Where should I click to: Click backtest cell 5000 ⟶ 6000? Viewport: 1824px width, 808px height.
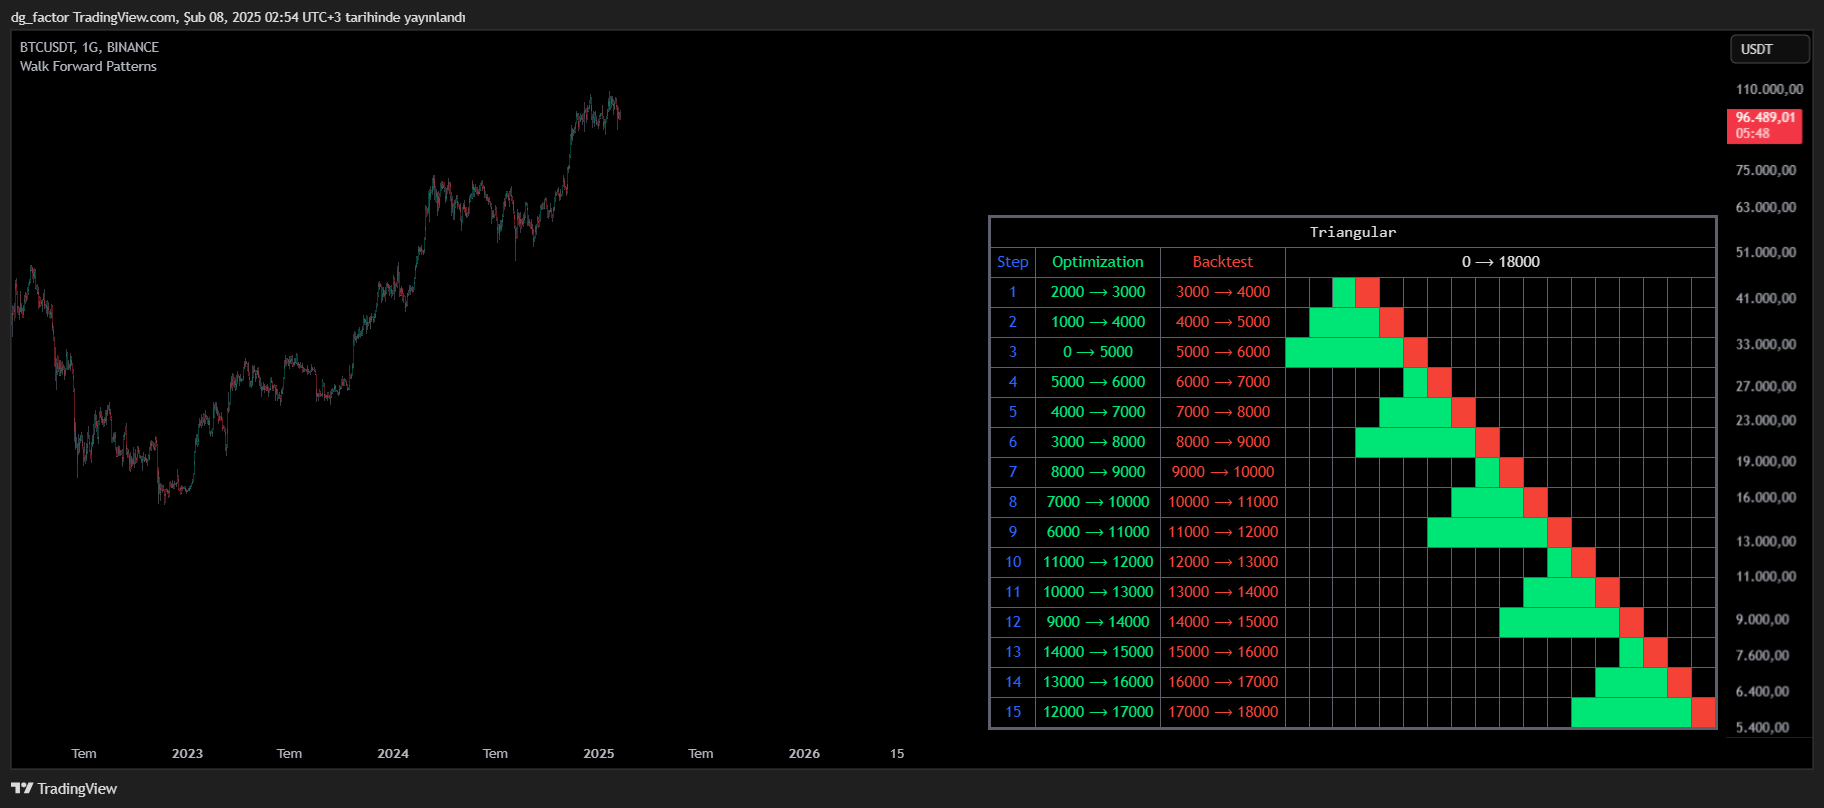click(1223, 352)
